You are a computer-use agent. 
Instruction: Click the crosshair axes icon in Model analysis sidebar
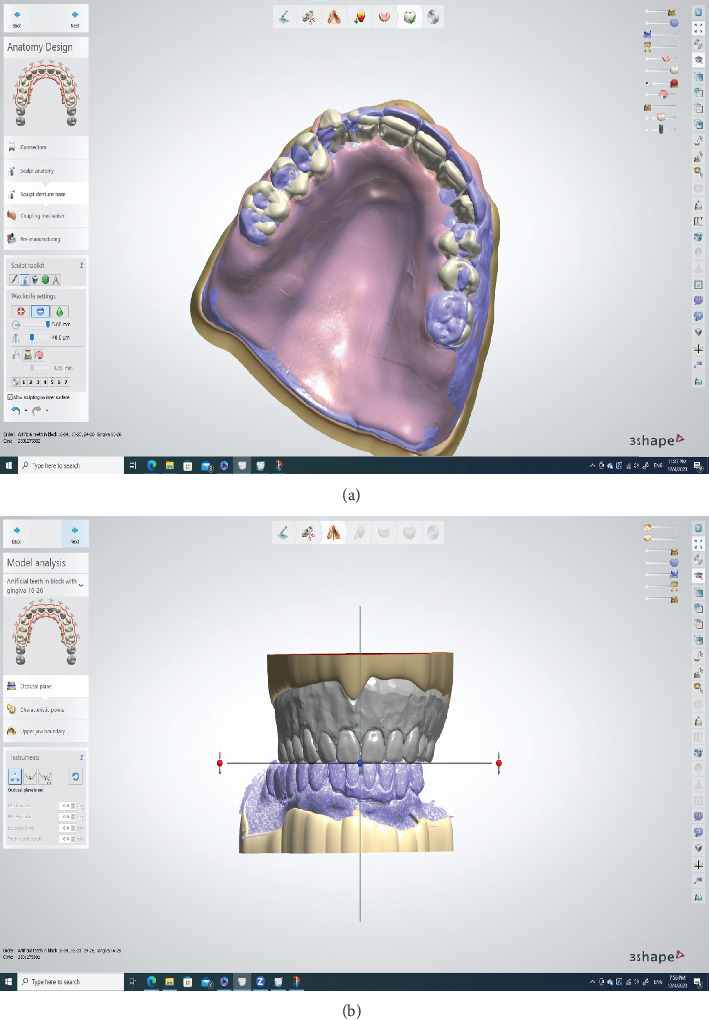(x=698, y=865)
